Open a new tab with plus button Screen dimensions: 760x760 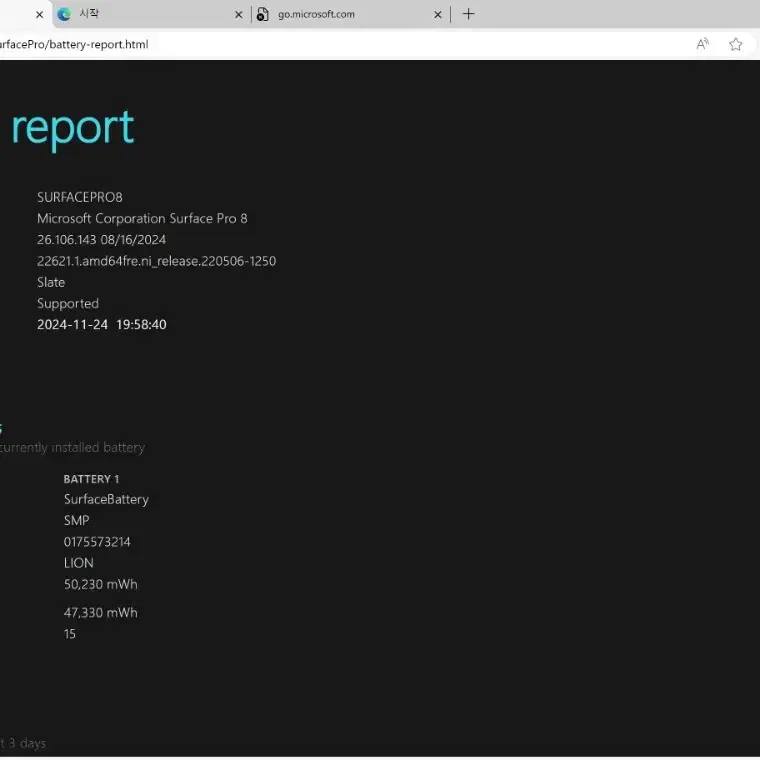tap(468, 14)
